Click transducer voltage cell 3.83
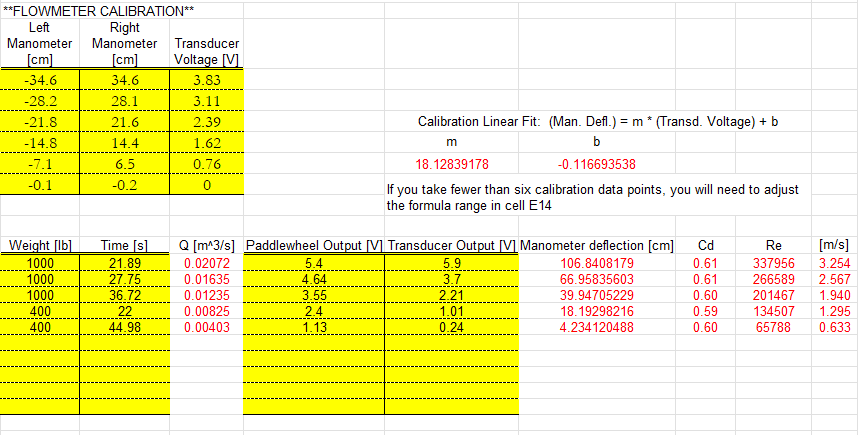Image resolution: width=858 pixels, height=435 pixels. [206, 80]
